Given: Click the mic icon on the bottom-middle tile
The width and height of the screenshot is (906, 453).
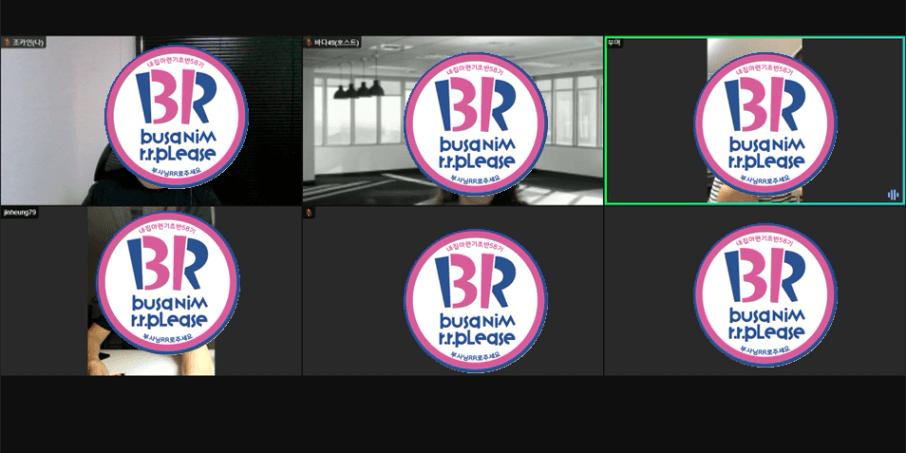Looking at the screenshot, I should [309, 213].
